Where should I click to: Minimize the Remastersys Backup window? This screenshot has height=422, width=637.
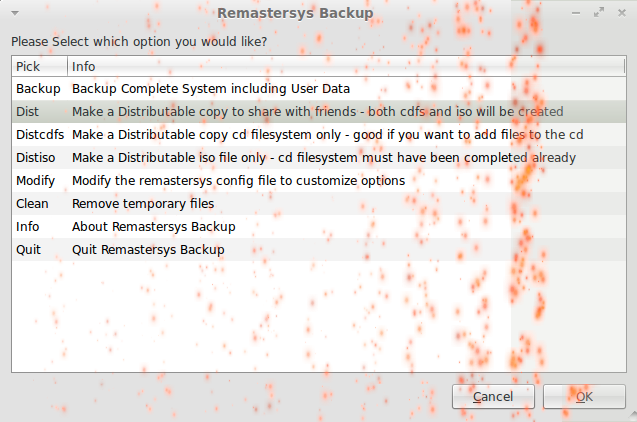(578, 14)
